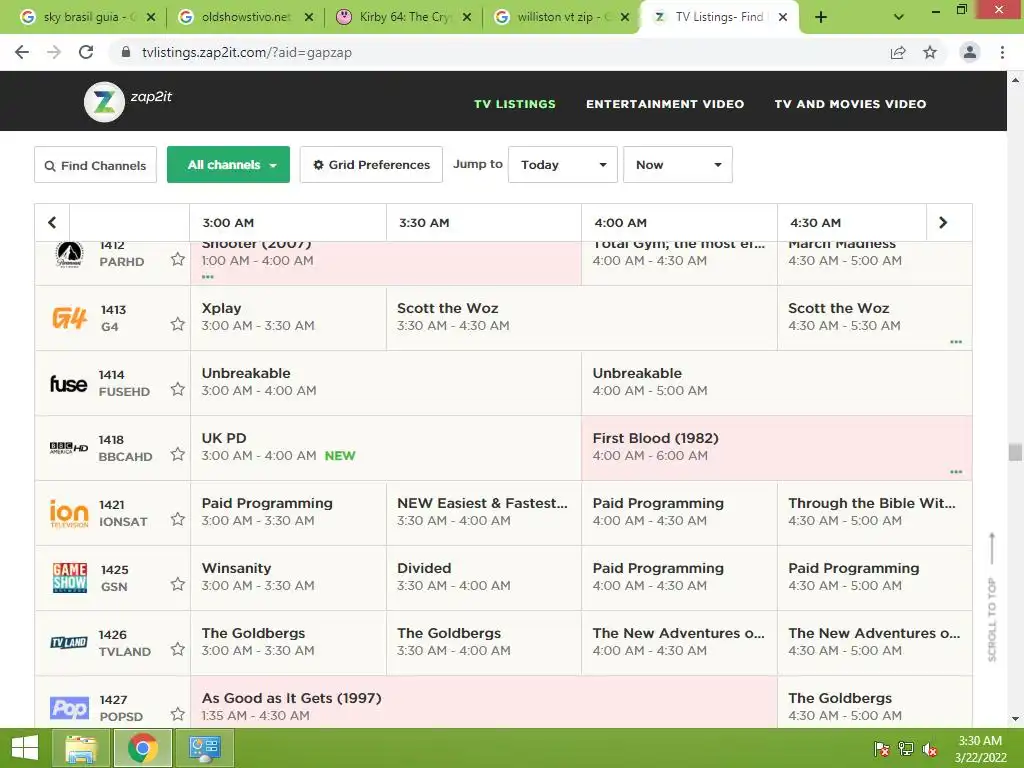The image size is (1024, 768).
Task: Toggle favorite star for FUSEHD
Action: tap(178, 389)
